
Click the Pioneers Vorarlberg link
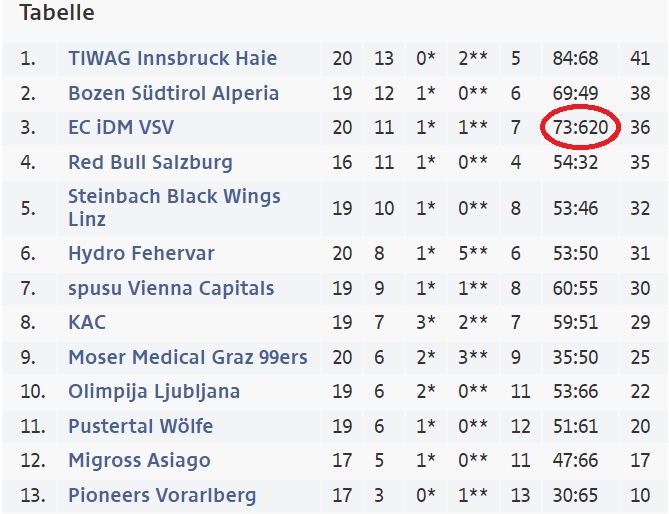162,495
